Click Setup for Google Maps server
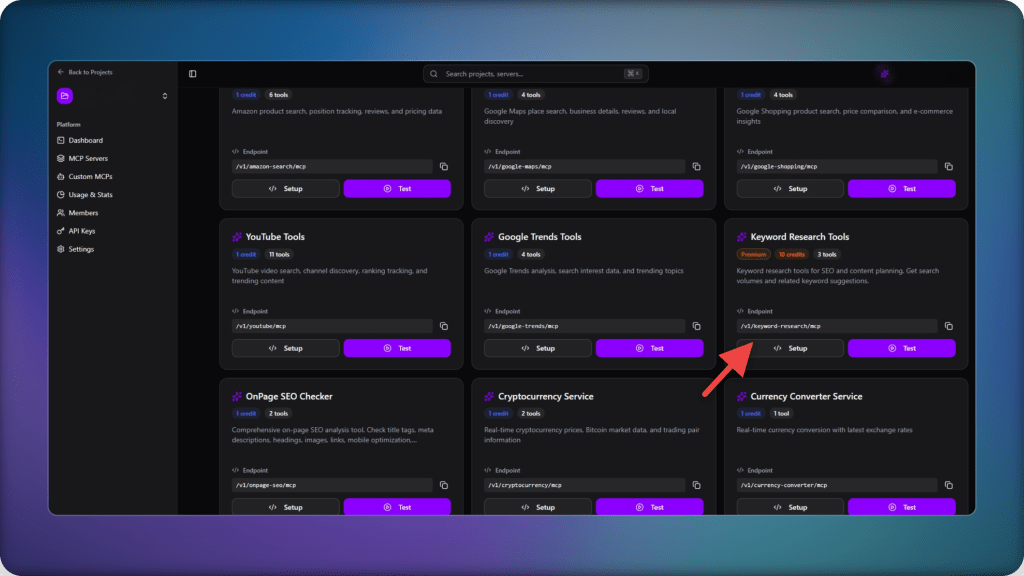This screenshot has height=576, width=1024. click(537, 189)
